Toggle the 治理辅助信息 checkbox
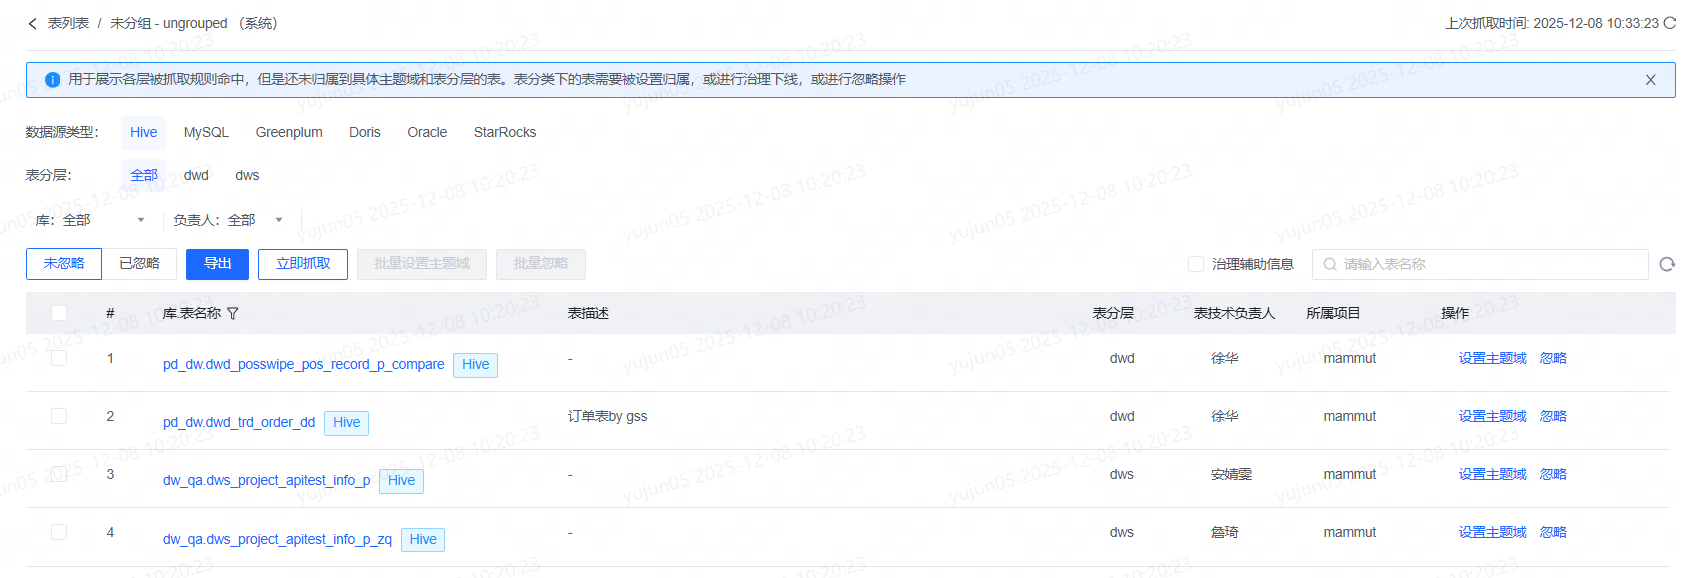This screenshot has width=1688, height=578. point(1195,264)
